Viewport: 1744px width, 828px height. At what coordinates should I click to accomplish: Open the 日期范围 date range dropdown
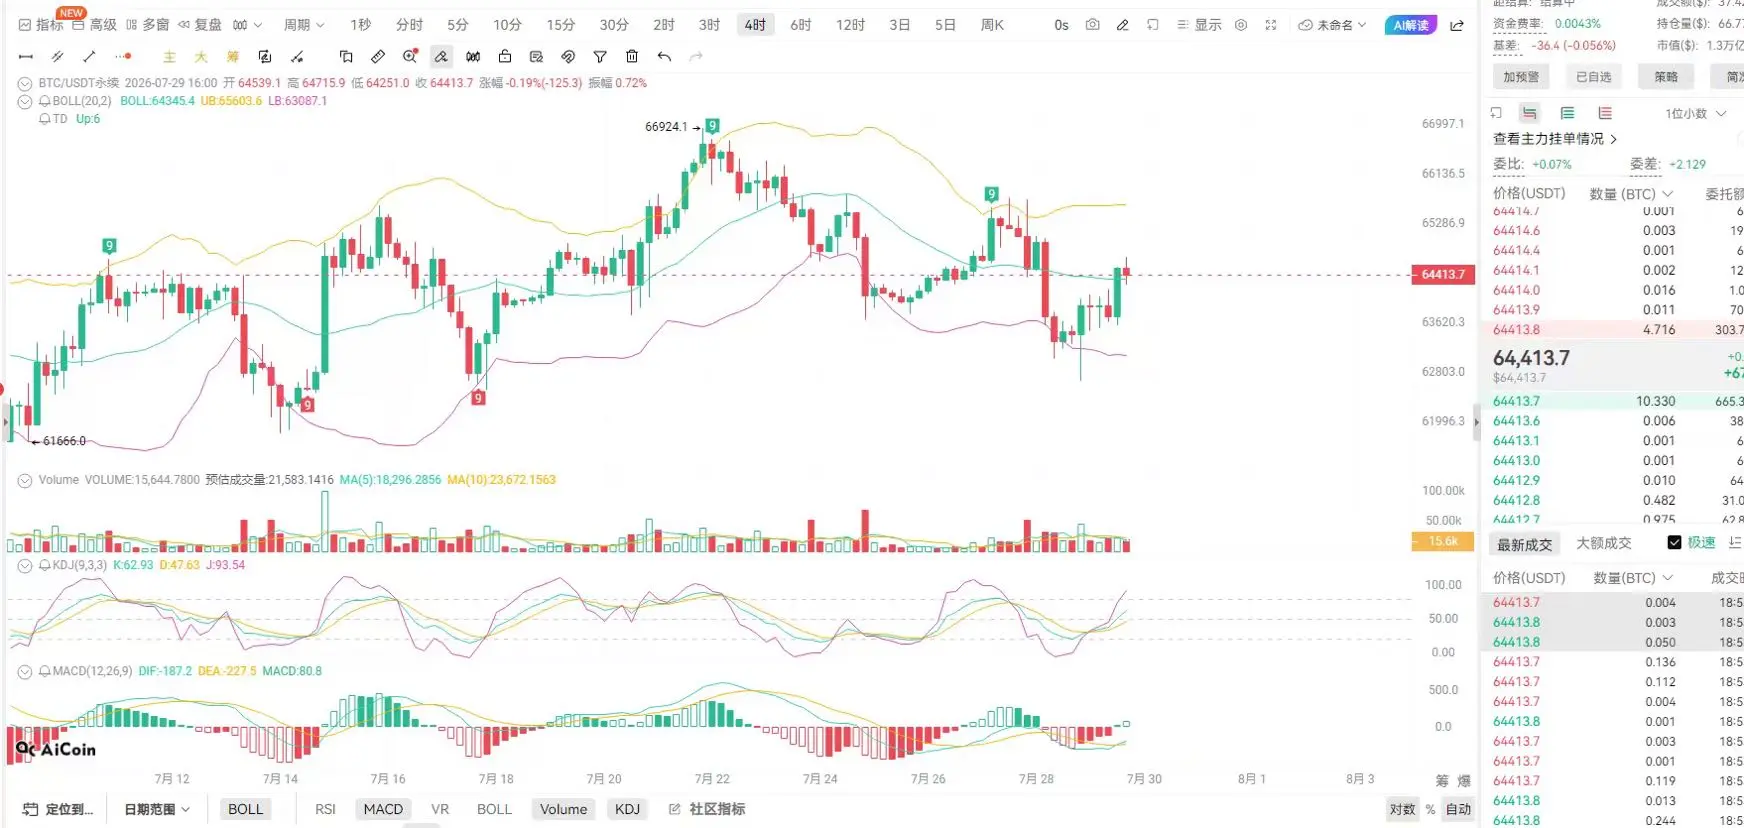tap(156, 809)
